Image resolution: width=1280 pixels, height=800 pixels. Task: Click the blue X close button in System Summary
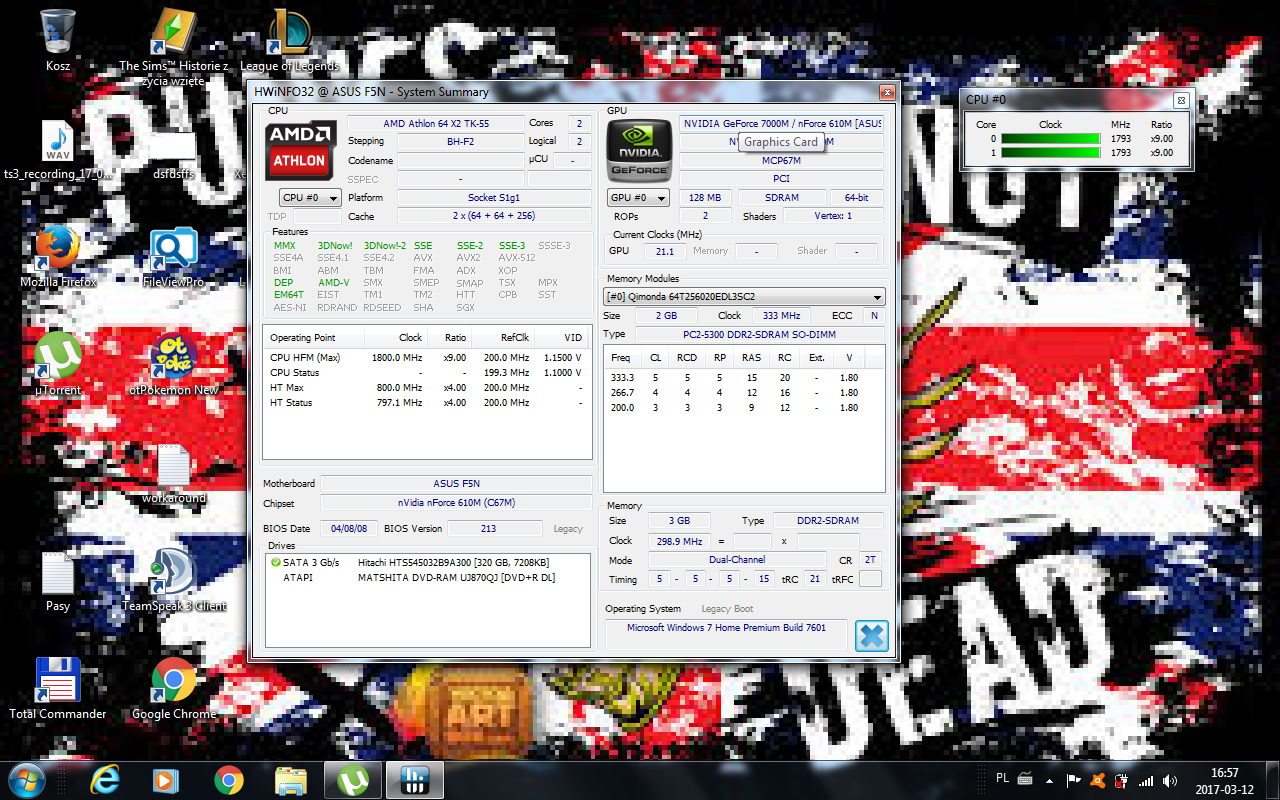(x=872, y=636)
